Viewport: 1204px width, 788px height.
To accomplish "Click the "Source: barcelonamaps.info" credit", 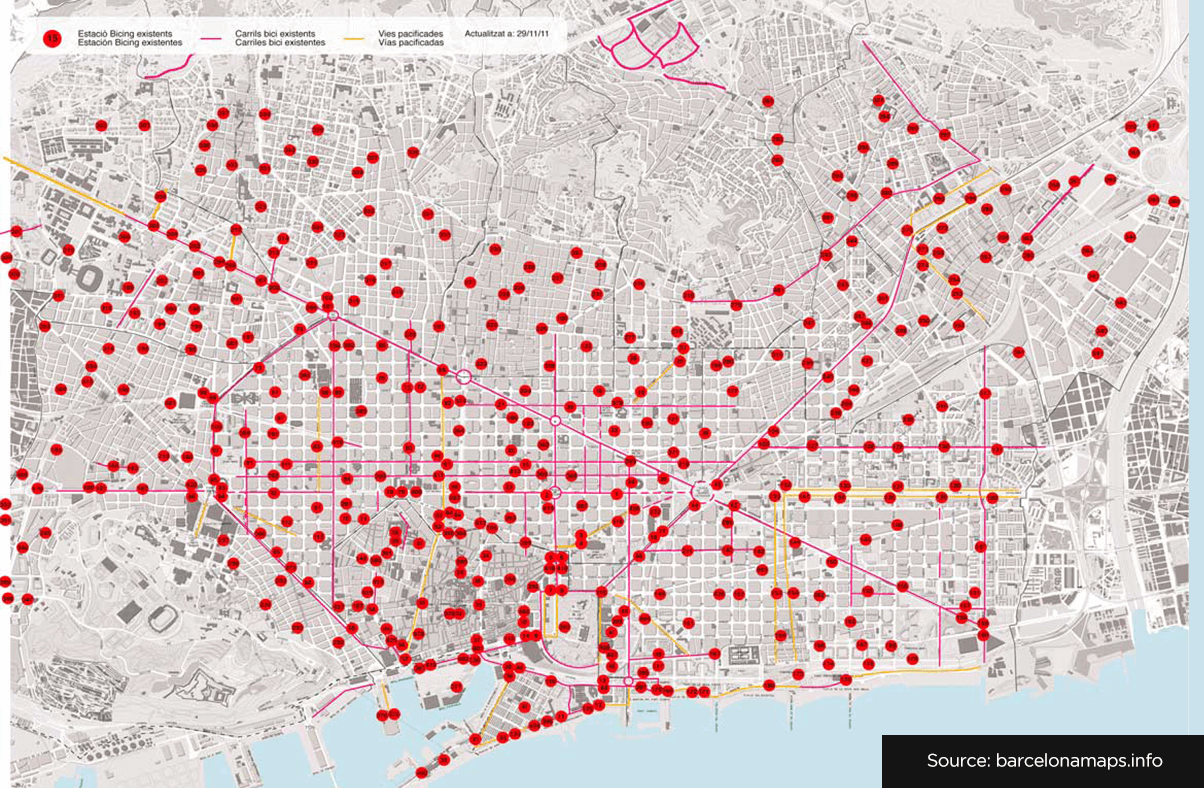I will pos(1044,761).
